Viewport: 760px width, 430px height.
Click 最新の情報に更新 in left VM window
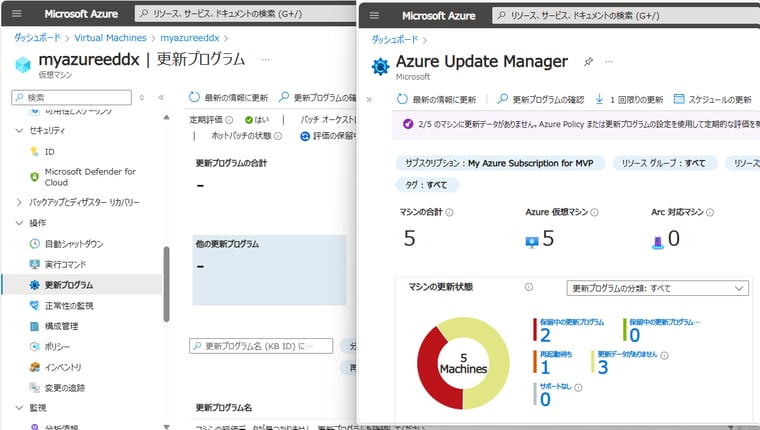coord(229,97)
